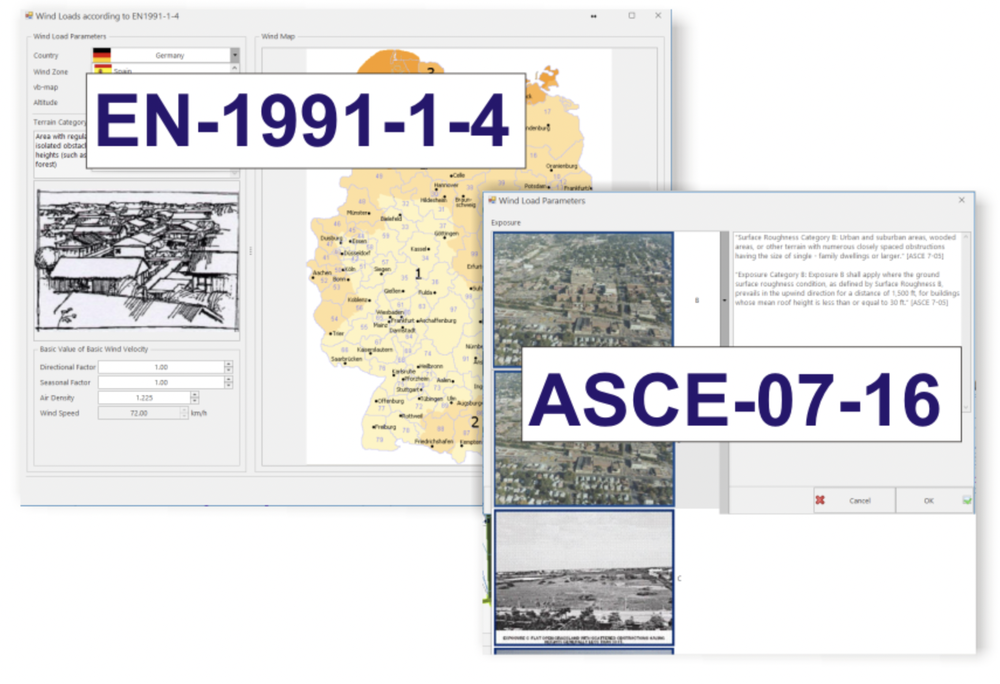Decrease Seasonal Factor with down stepper
The image size is (1000, 684).
(228, 386)
